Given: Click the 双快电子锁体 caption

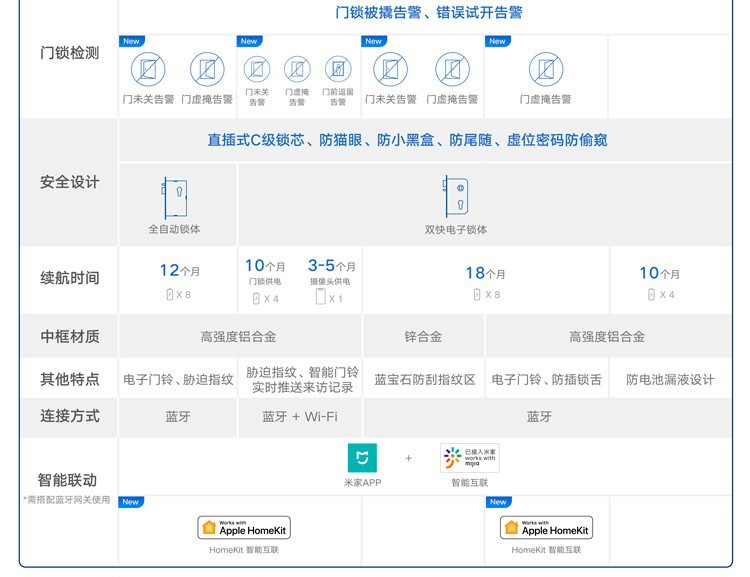Looking at the screenshot, I should (455, 229).
